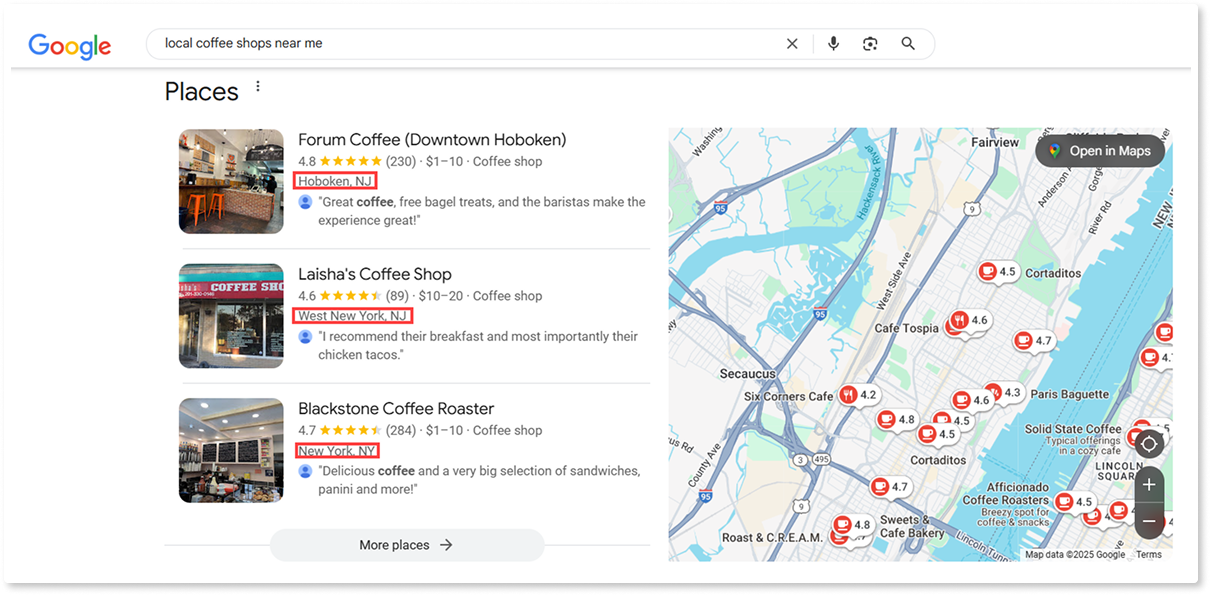Select the 4.8 pin near Sweets & Cafe Bakery

click(x=853, y=524)
